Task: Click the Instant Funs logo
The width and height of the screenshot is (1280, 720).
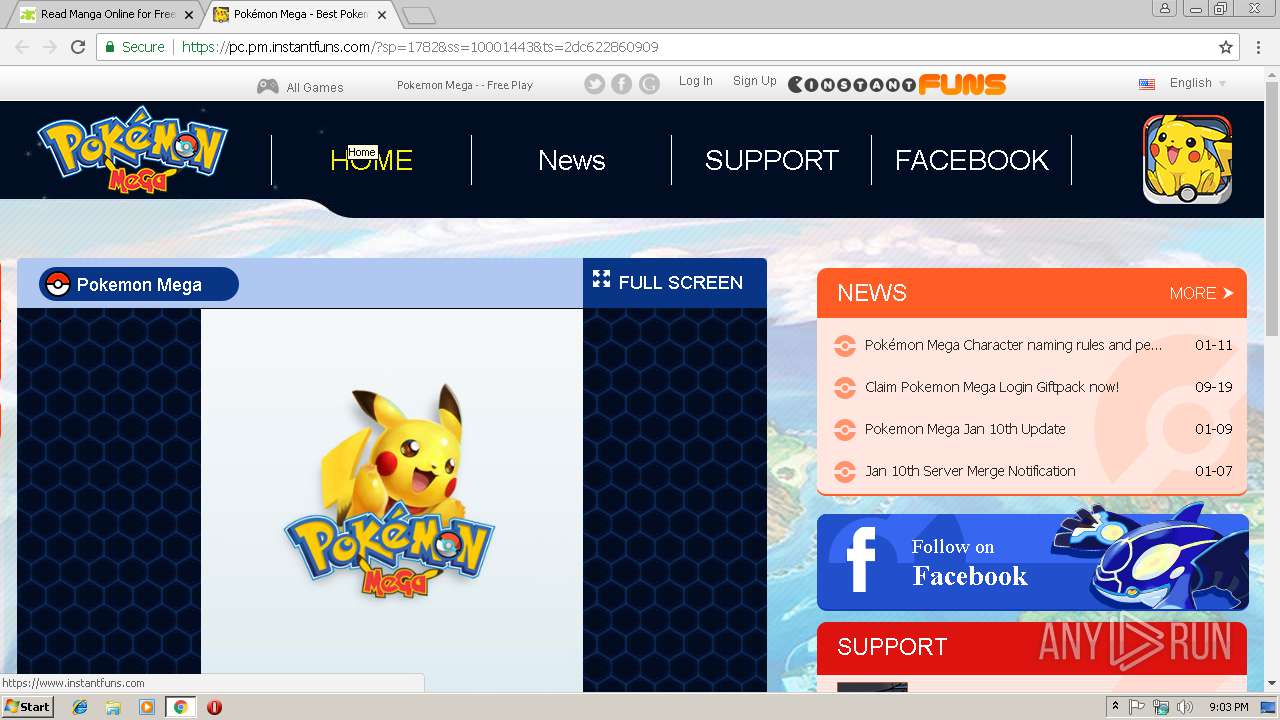Action: pos(897,84)
